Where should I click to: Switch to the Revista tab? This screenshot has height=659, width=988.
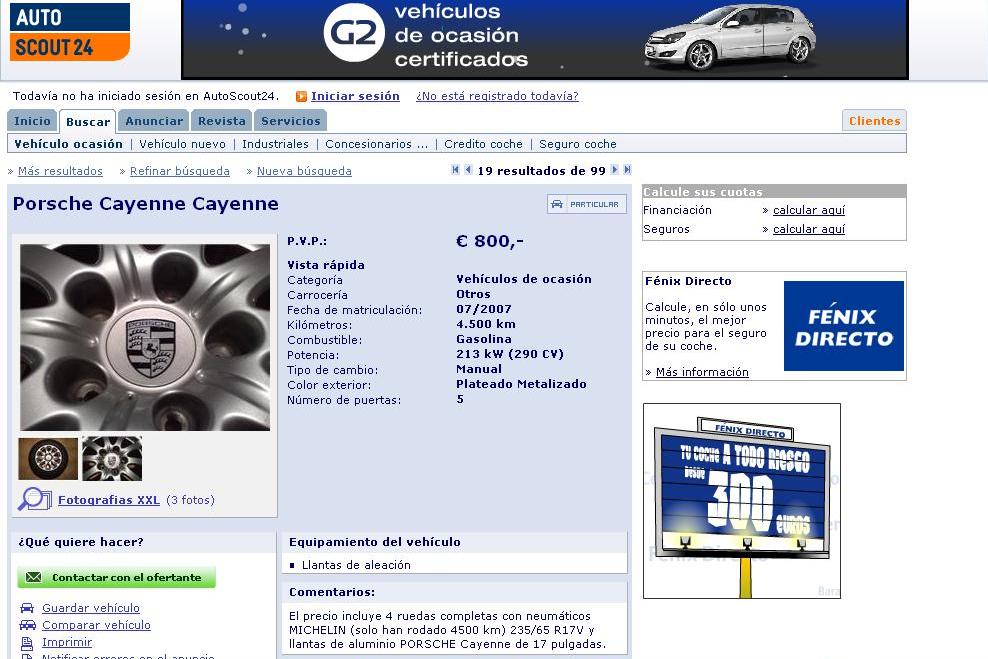coord(222,121)
